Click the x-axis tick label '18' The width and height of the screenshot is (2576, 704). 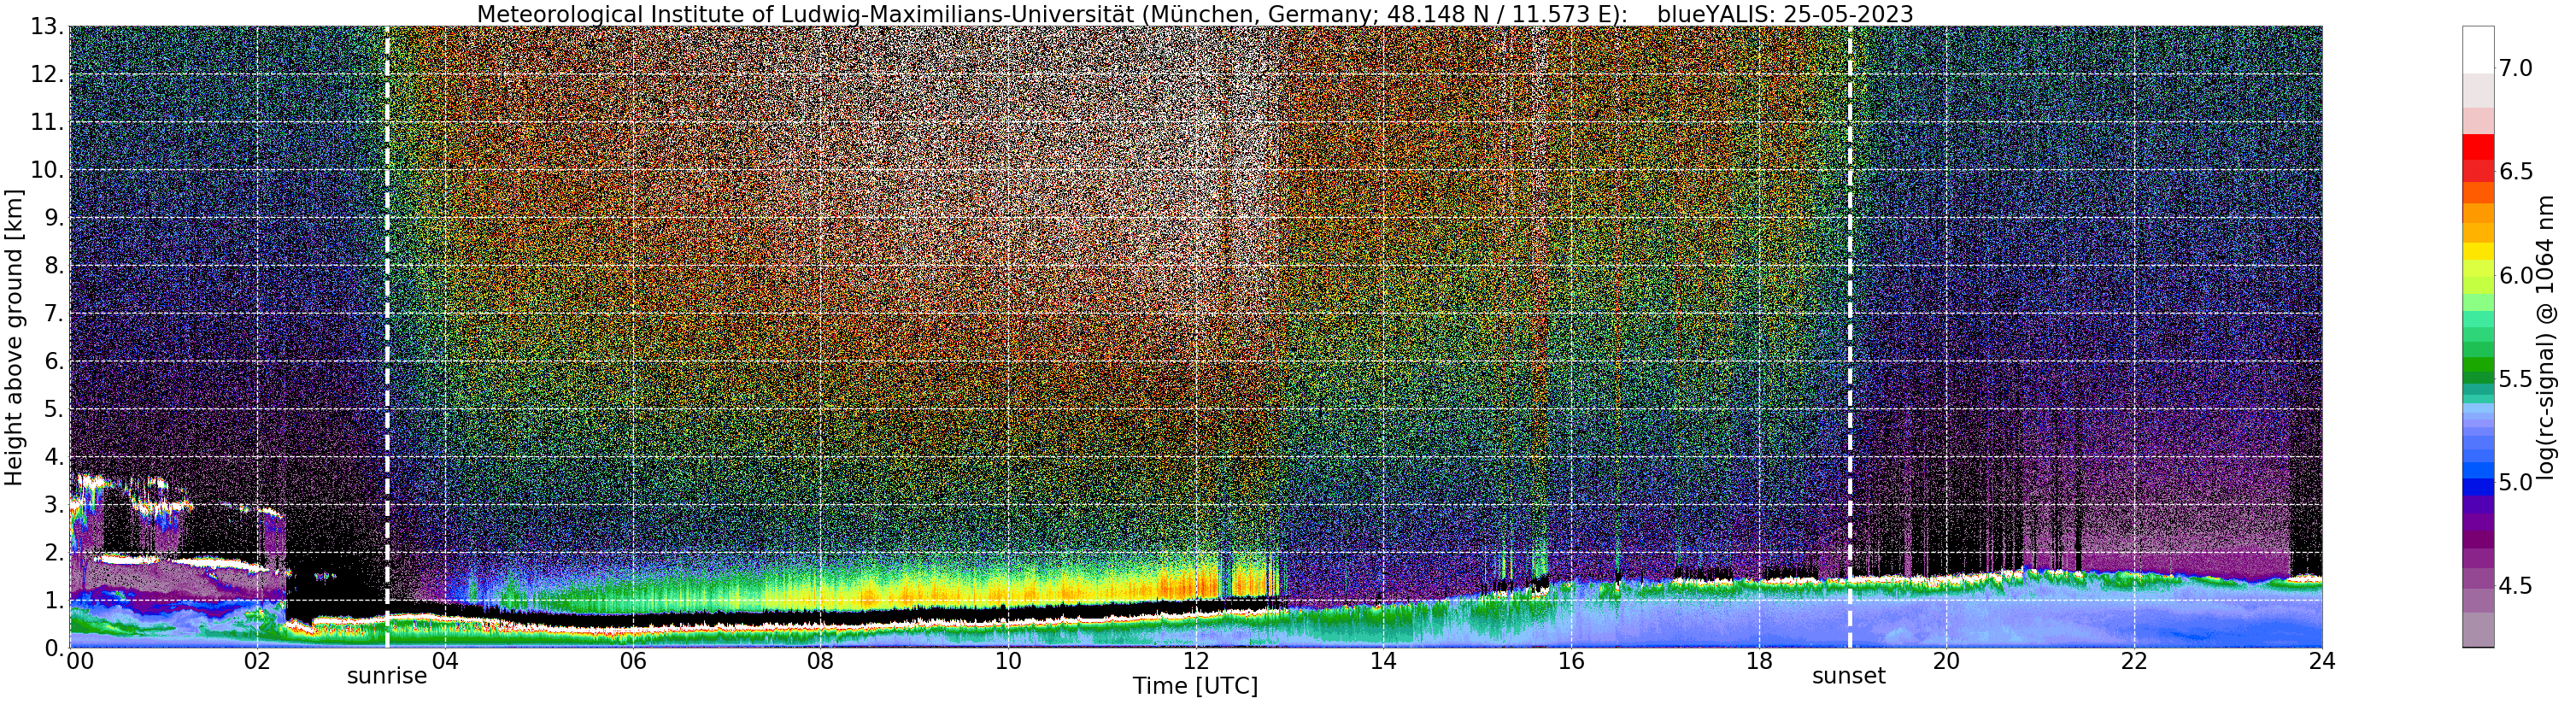coord(1759,661)
